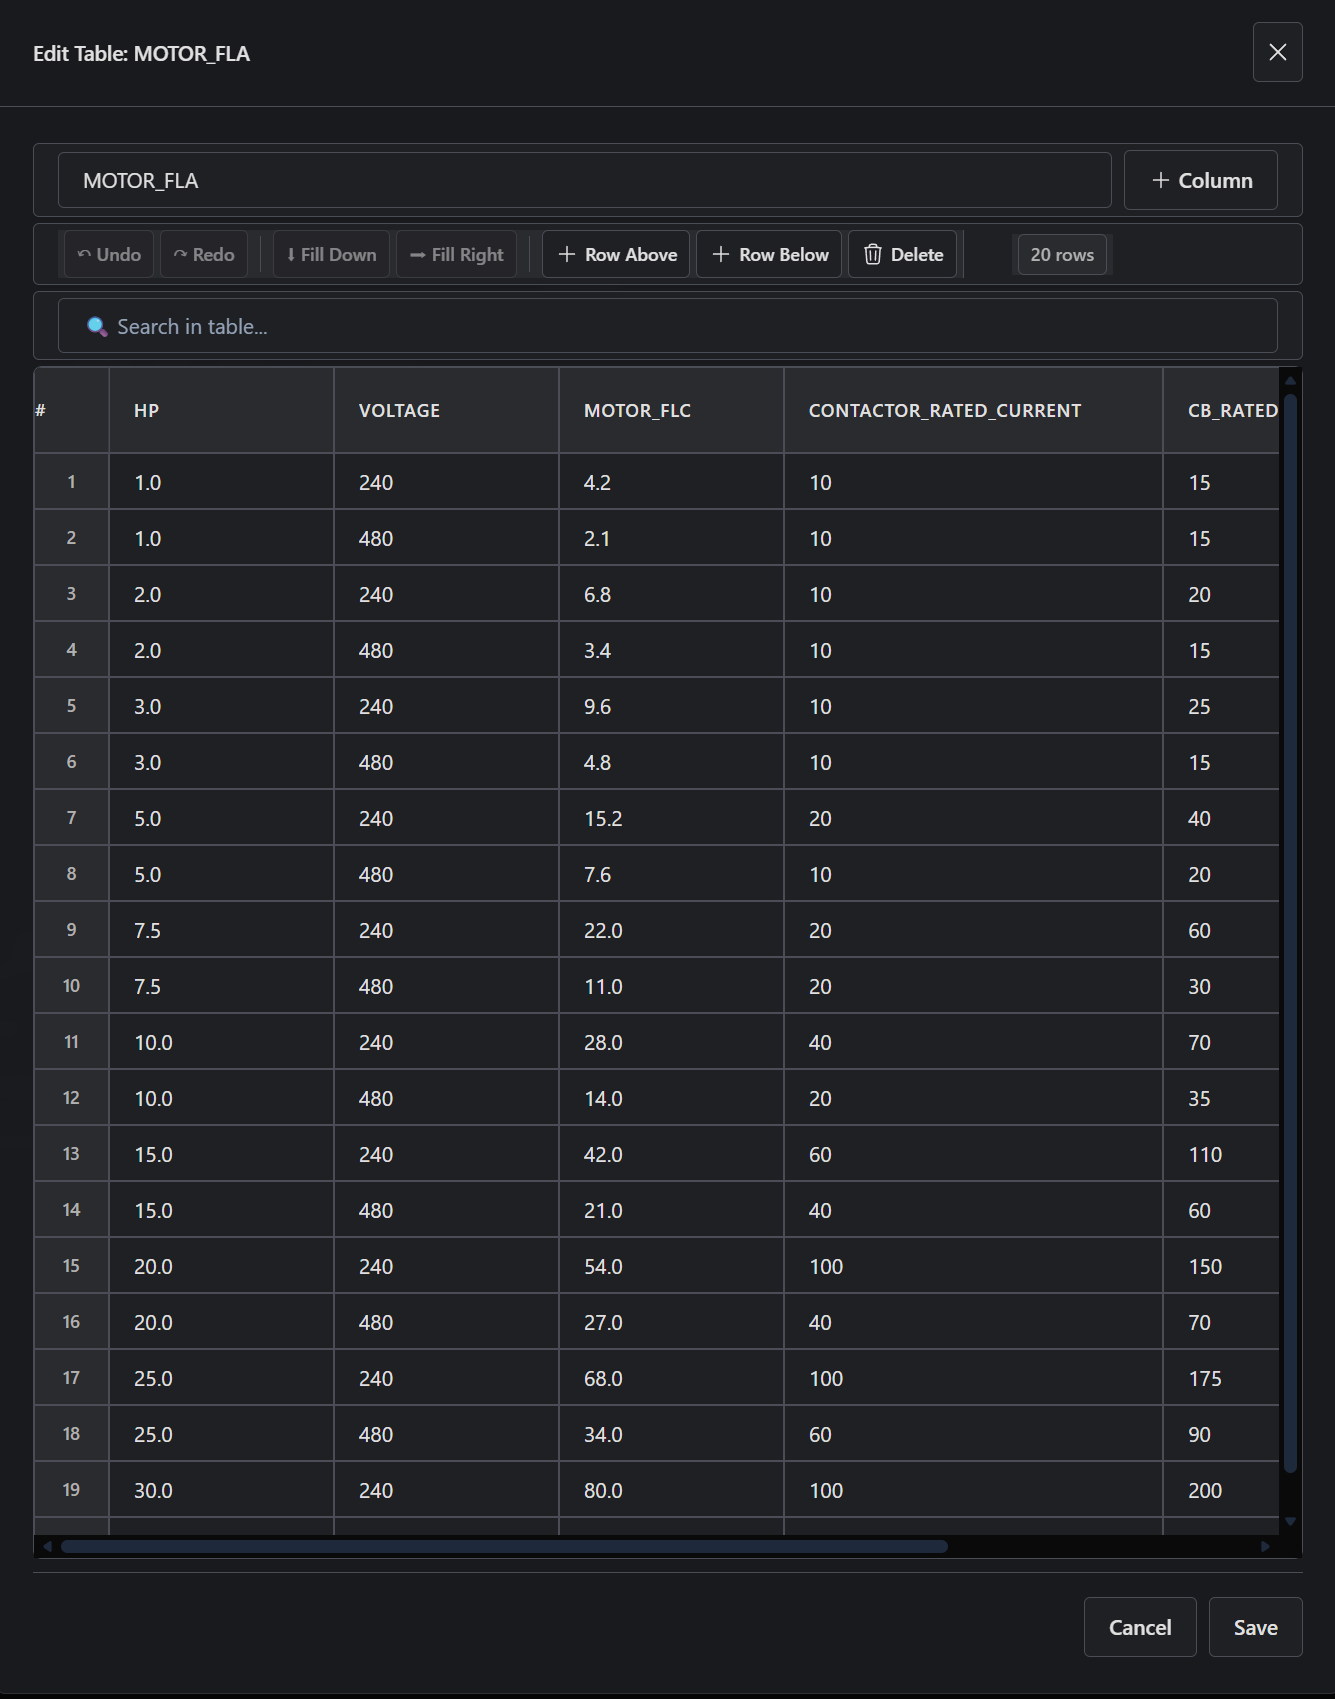Click the magnifier search icon
The image size is (1335, 1699).
pos(97,327)
